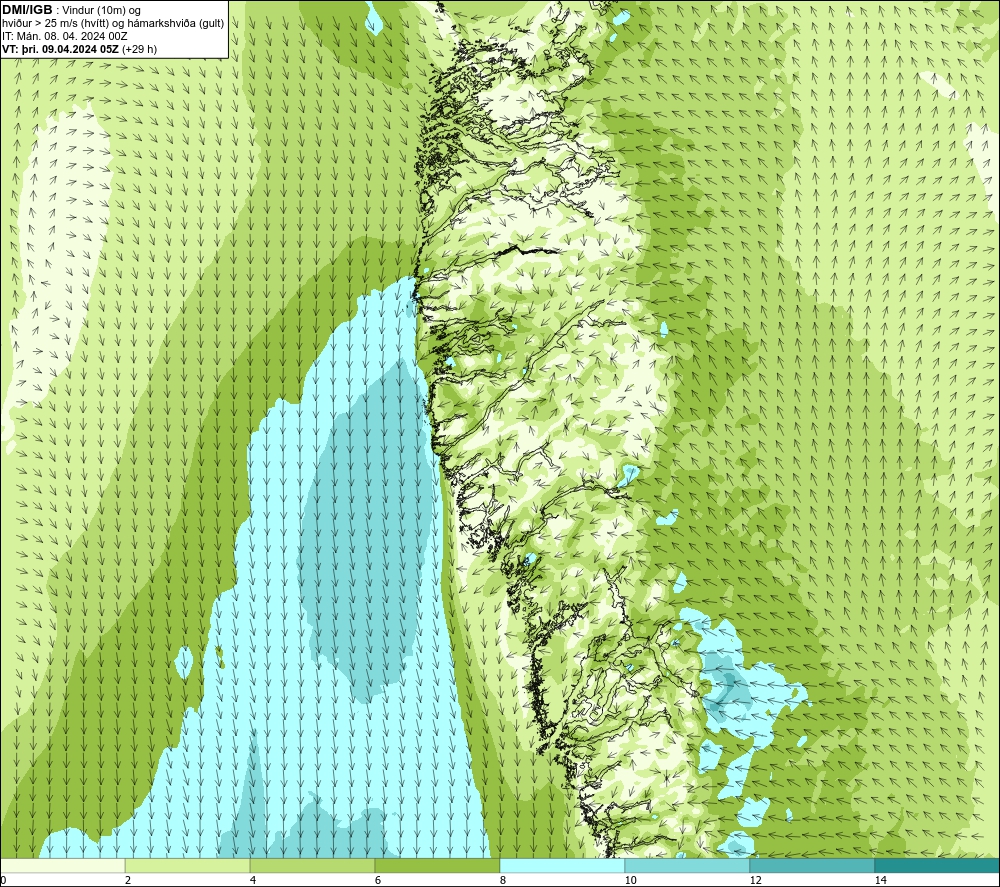Screen dimensions: 1000x887
Task: Click the 10–12 m/s teal swatch
Action: (688, 865)
